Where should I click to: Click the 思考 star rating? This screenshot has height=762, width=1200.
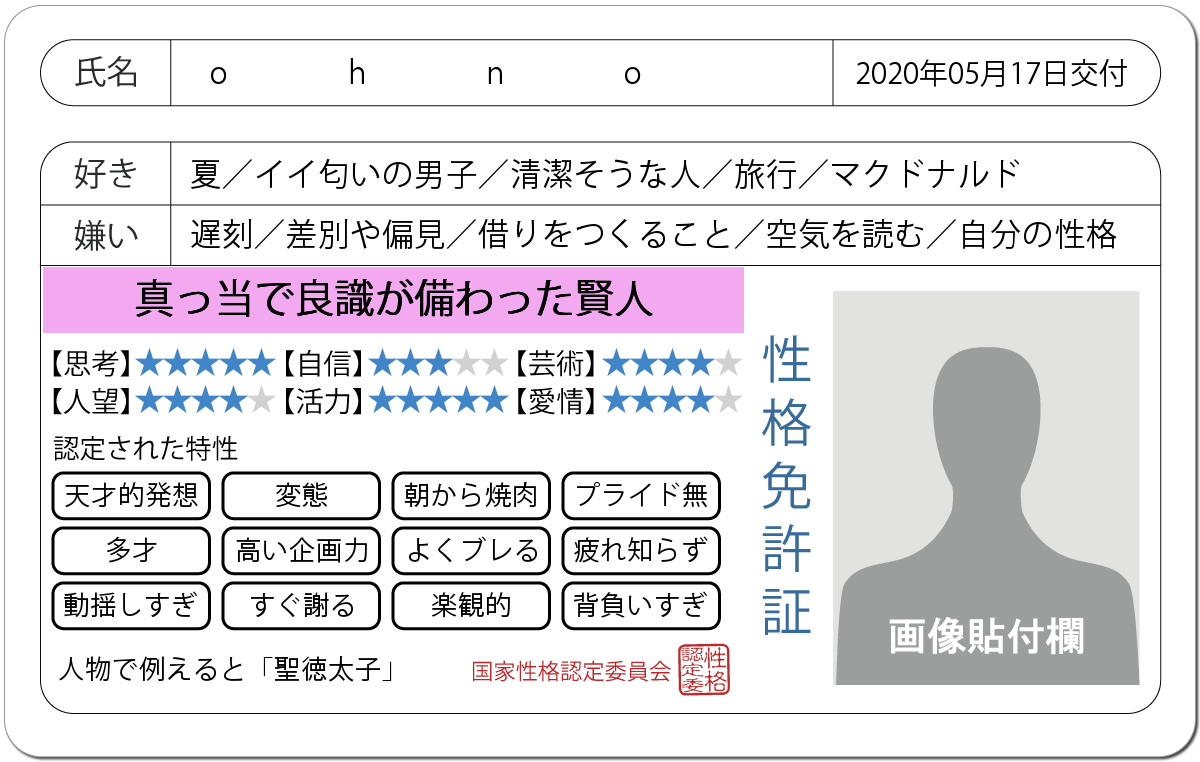[x=205, y=362]
